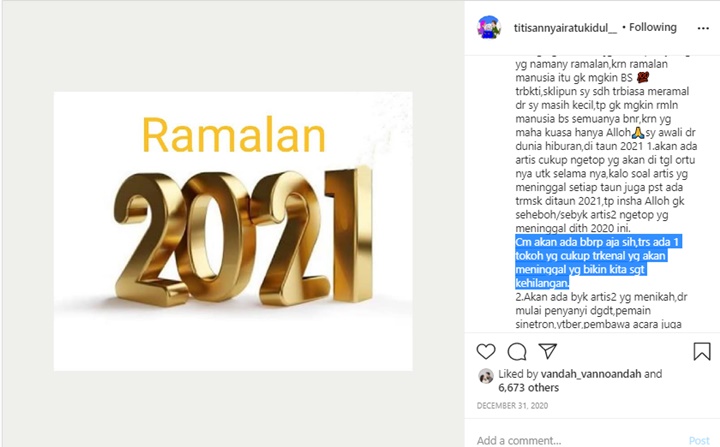The height and width of the screenshot is (447, 720).
Task: Open comments via speech bubble icon
Action: click(517, 351)
